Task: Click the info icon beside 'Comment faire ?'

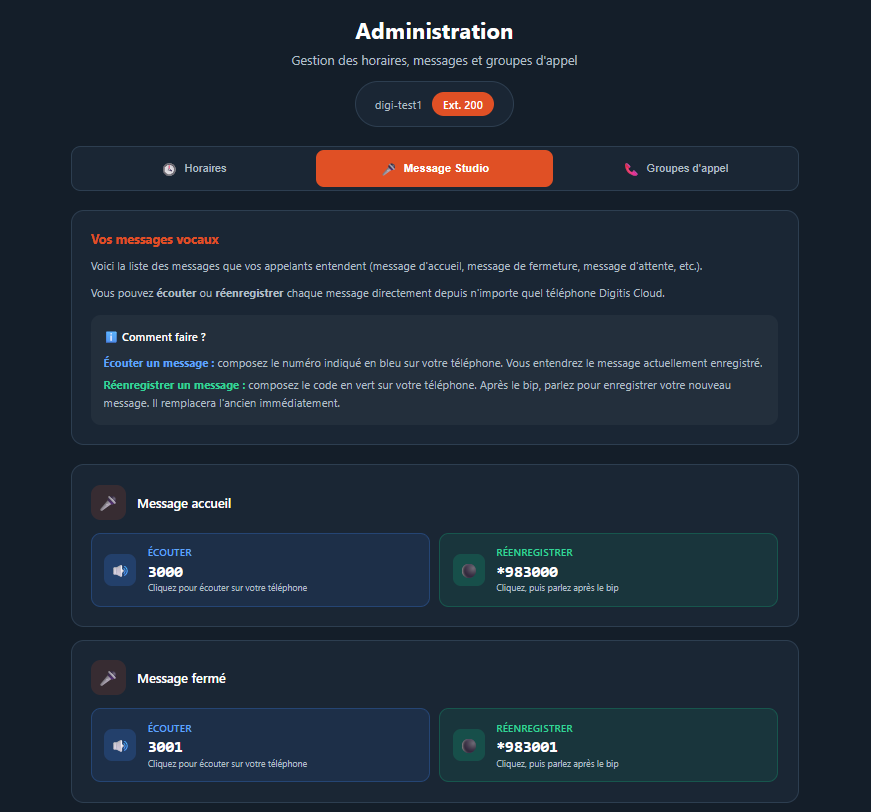Action: (x=111, y=336)
